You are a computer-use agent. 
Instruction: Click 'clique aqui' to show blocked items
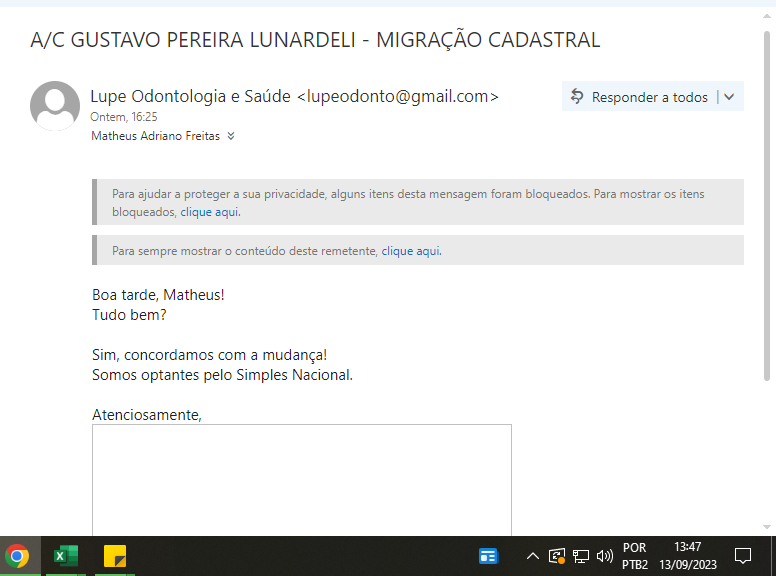click(x=210, y=212)
